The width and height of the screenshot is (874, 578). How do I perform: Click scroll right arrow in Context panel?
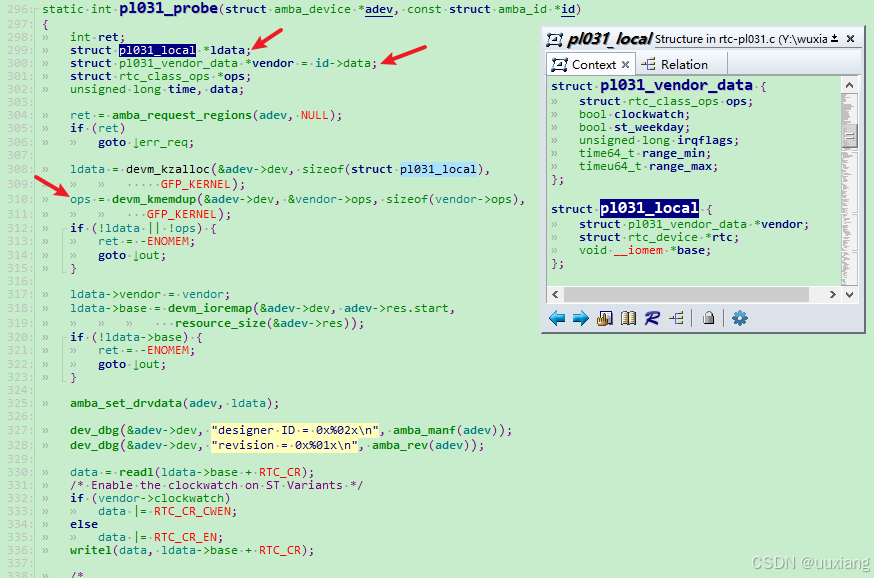pyautogui.click(x=832, y=294)
